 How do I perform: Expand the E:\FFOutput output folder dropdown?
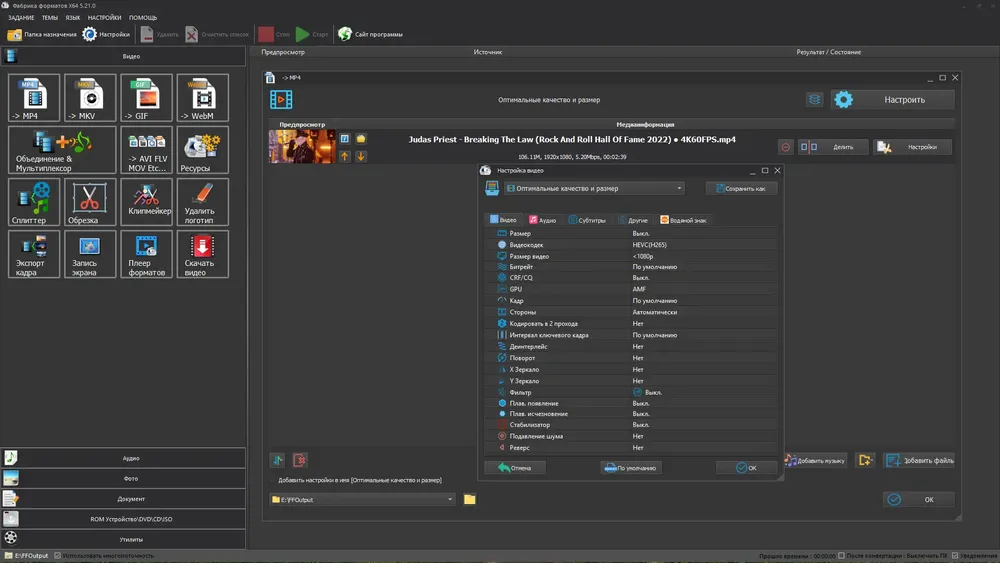[x=450, y=499]
